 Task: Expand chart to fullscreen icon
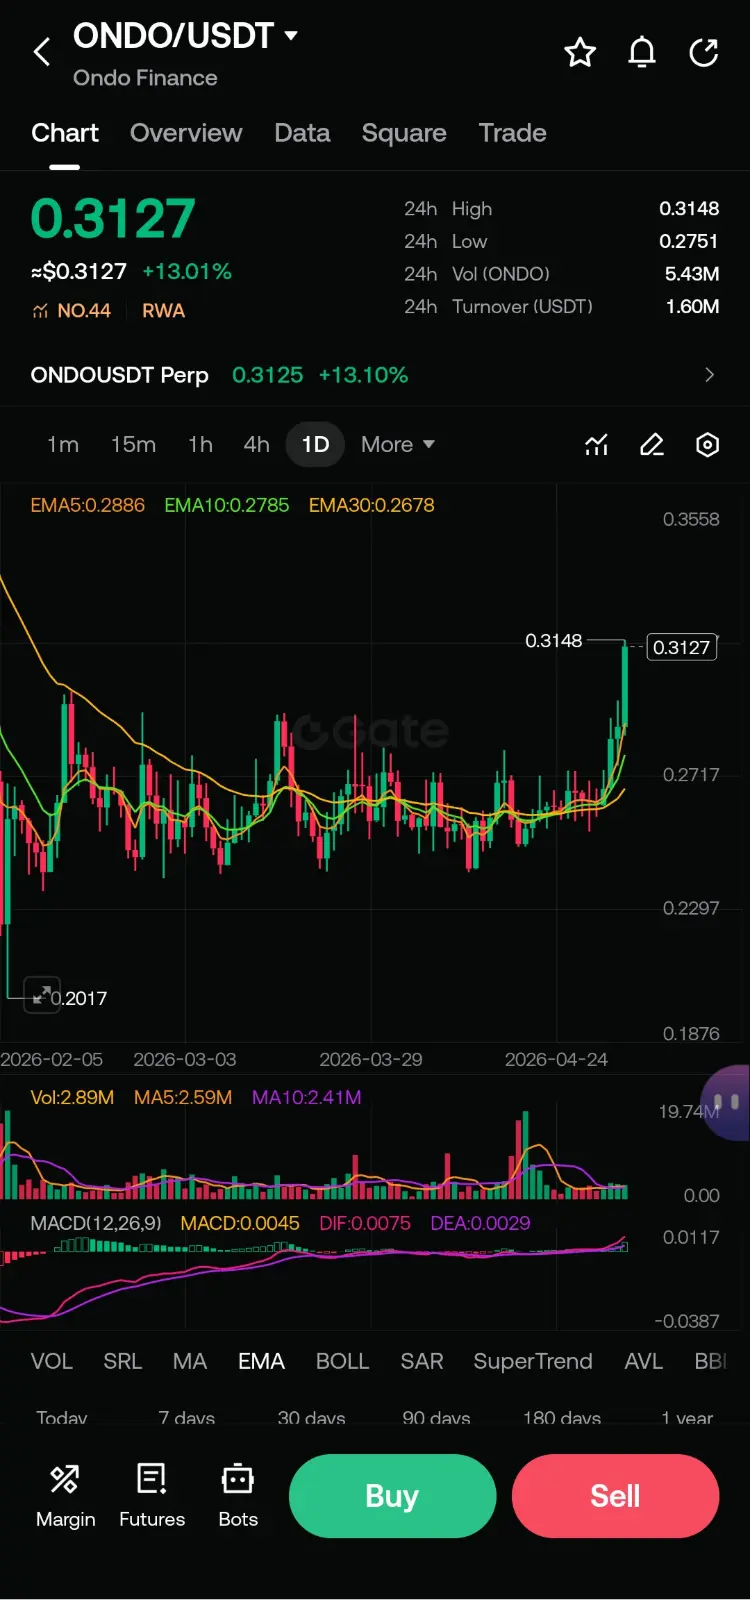(x=42, y=995)
